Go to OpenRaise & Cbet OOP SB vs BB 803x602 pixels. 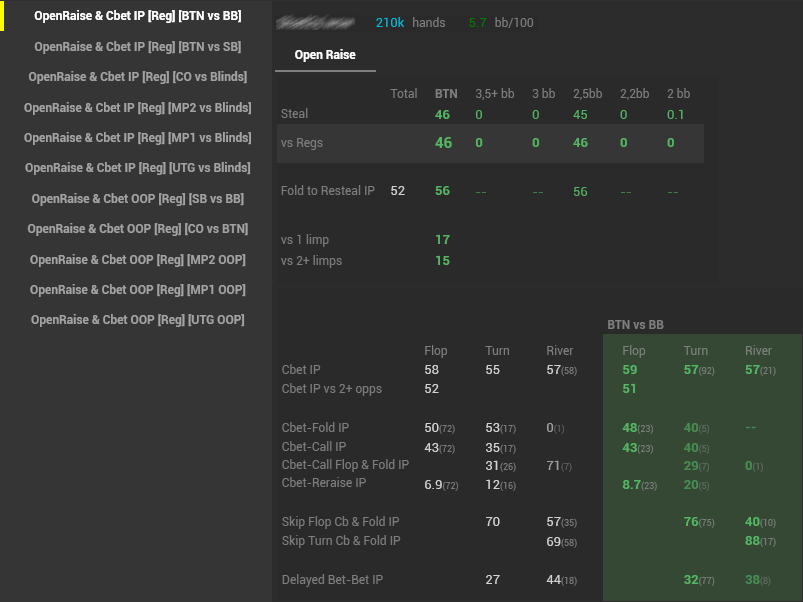pos(137,198)
